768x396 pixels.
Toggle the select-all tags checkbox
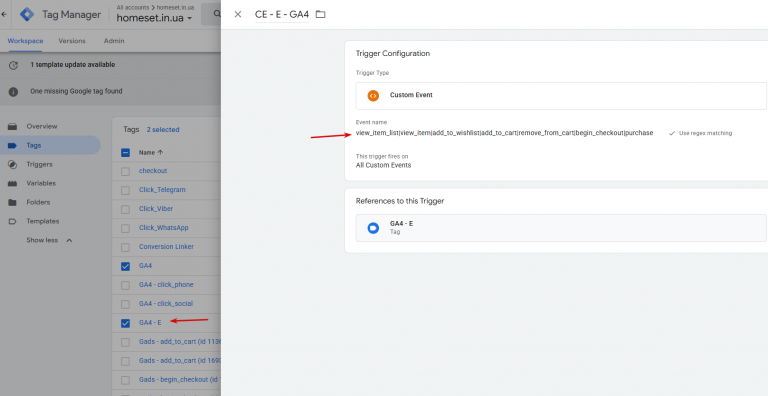pyautogui.click(x=125, y=152)
